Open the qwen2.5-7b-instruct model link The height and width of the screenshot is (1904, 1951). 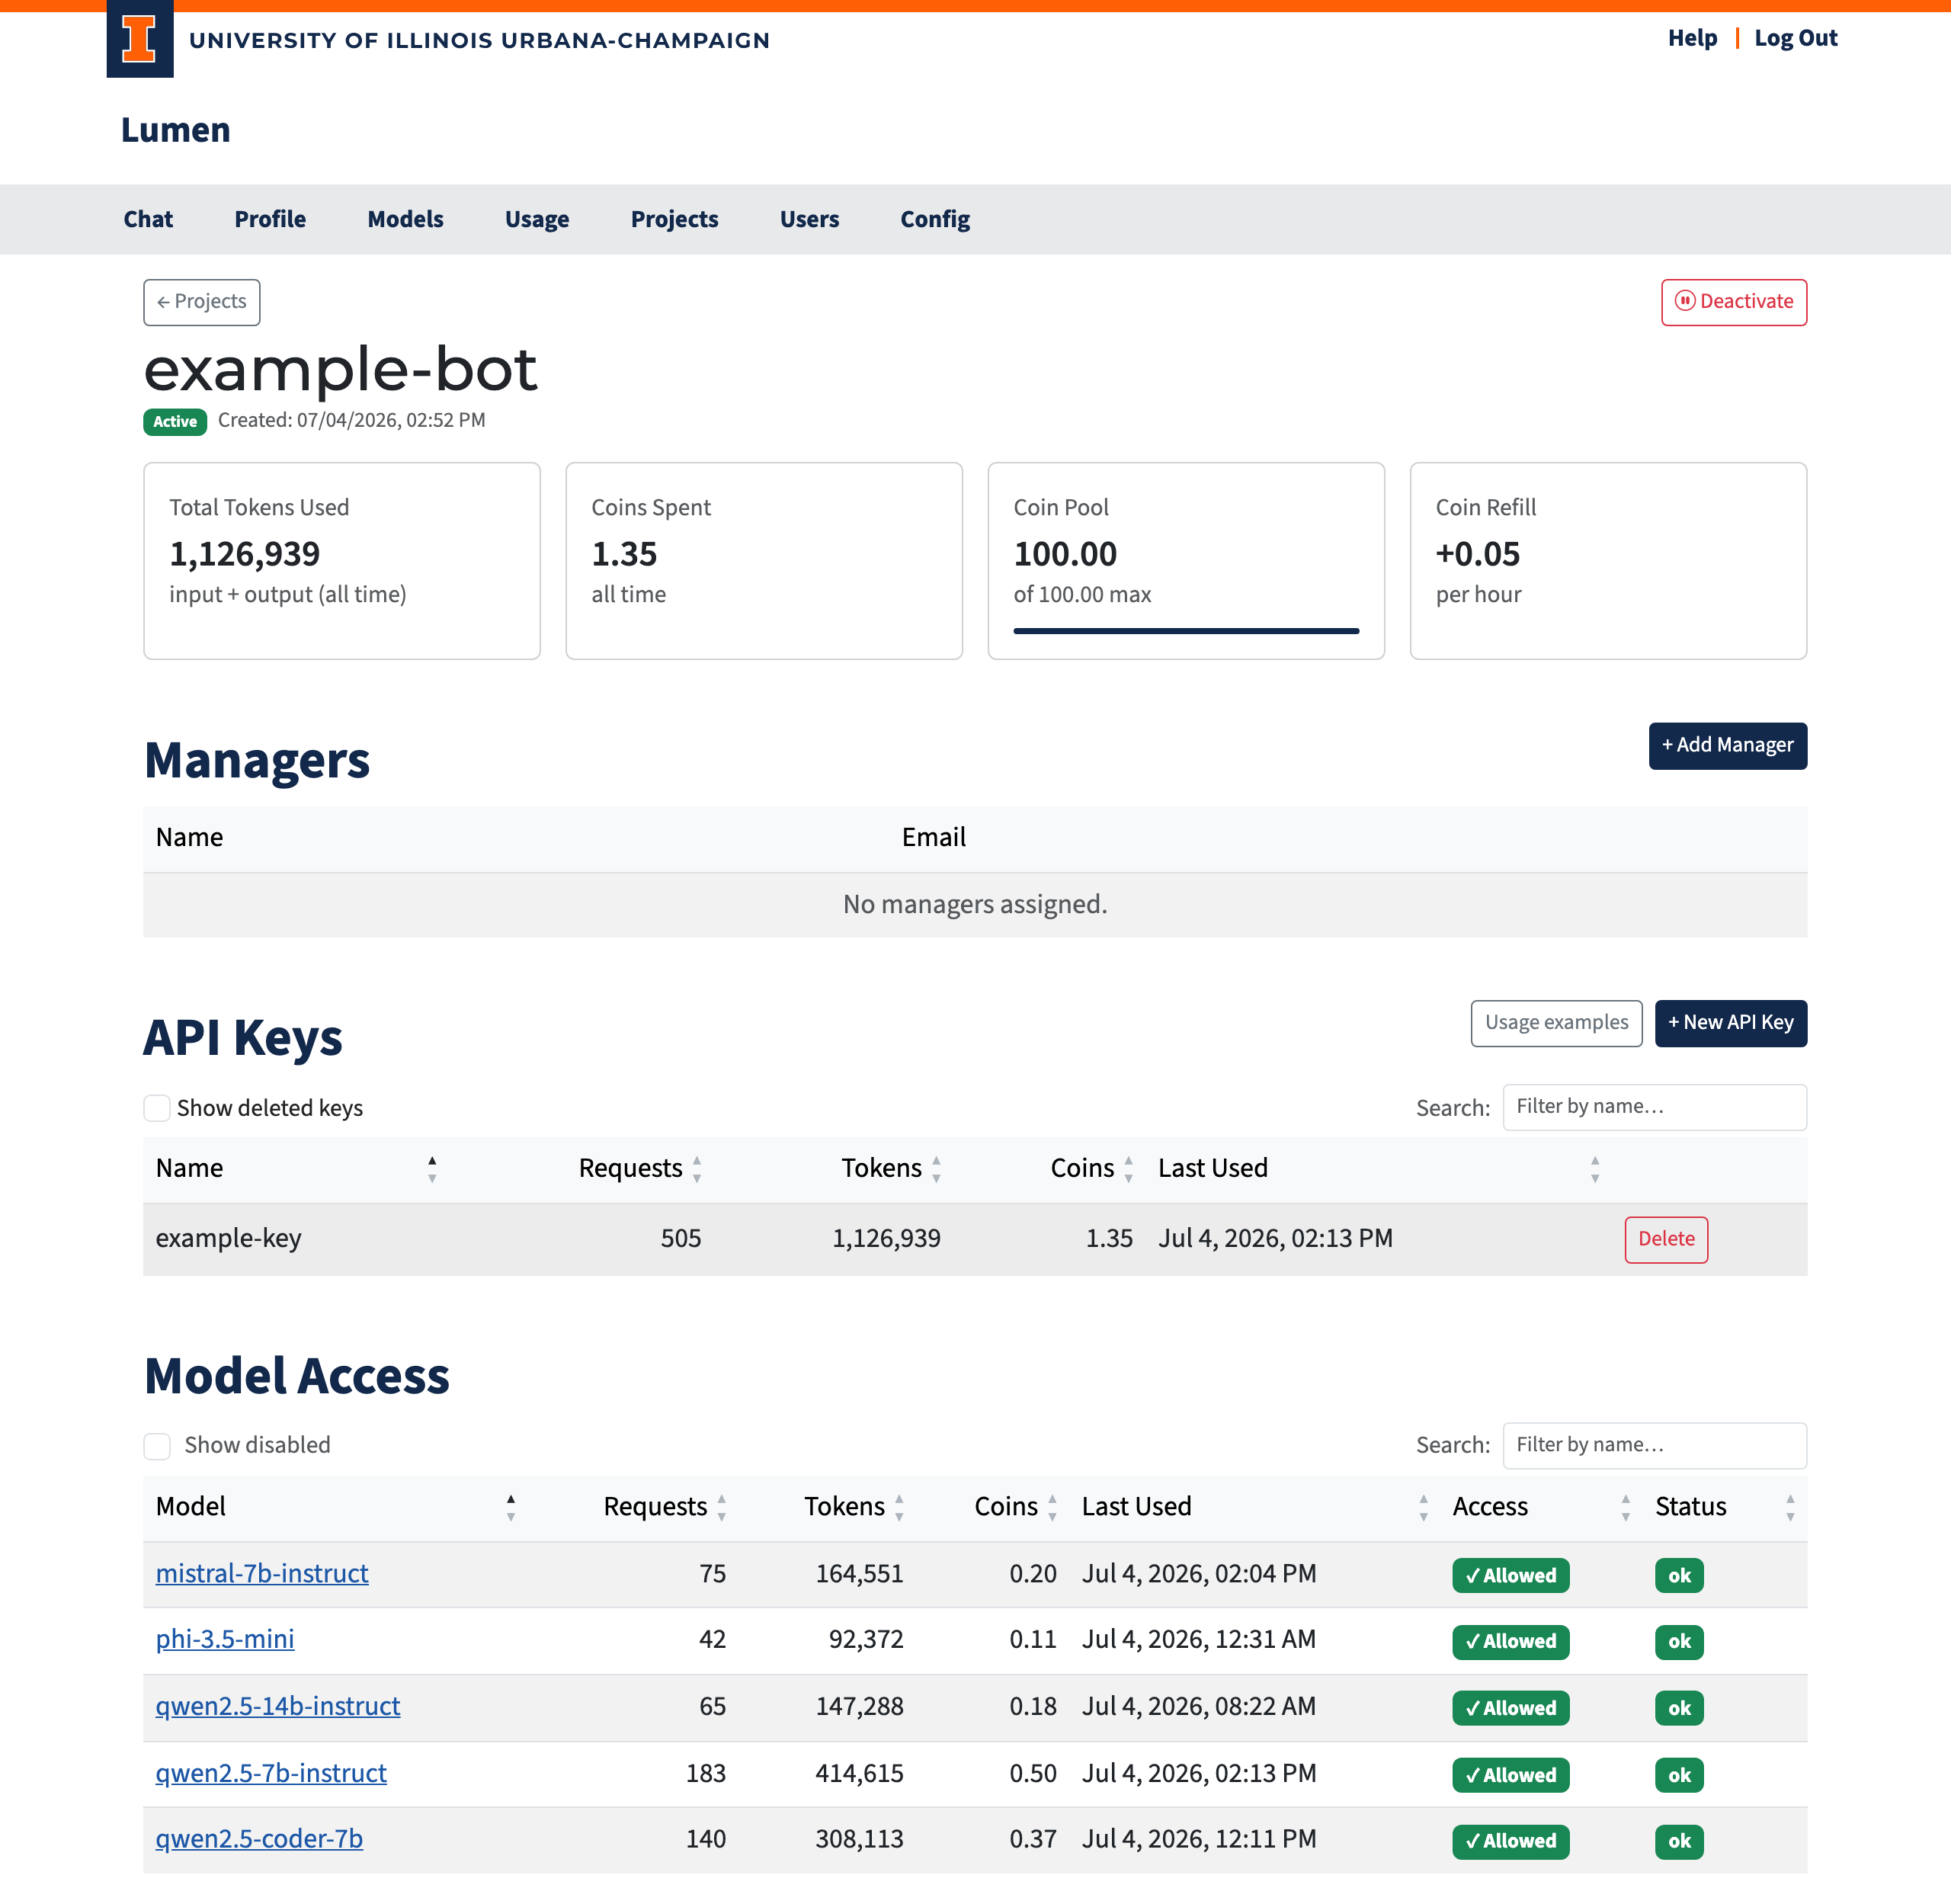point(271,1774)
